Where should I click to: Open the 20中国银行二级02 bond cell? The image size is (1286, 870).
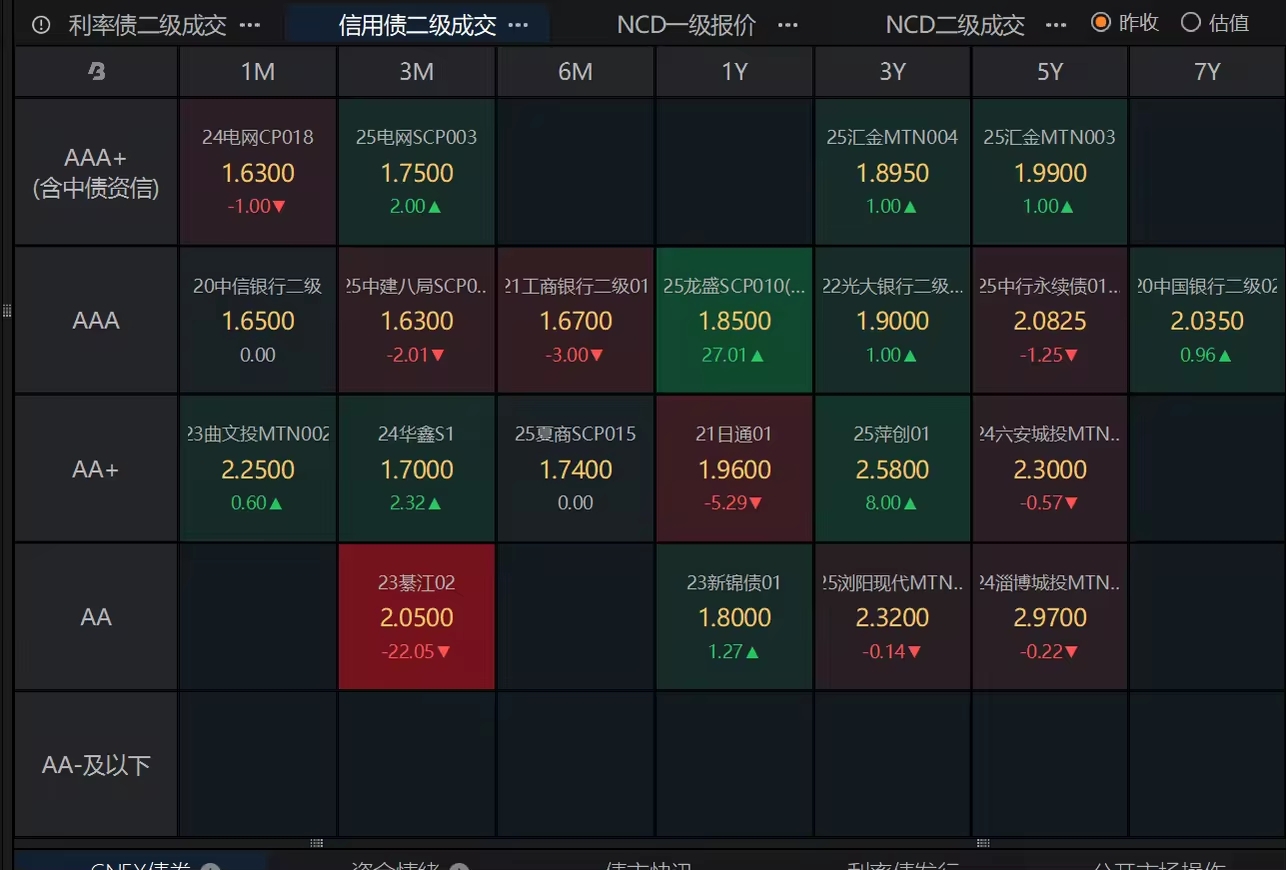click(1207, 320)
